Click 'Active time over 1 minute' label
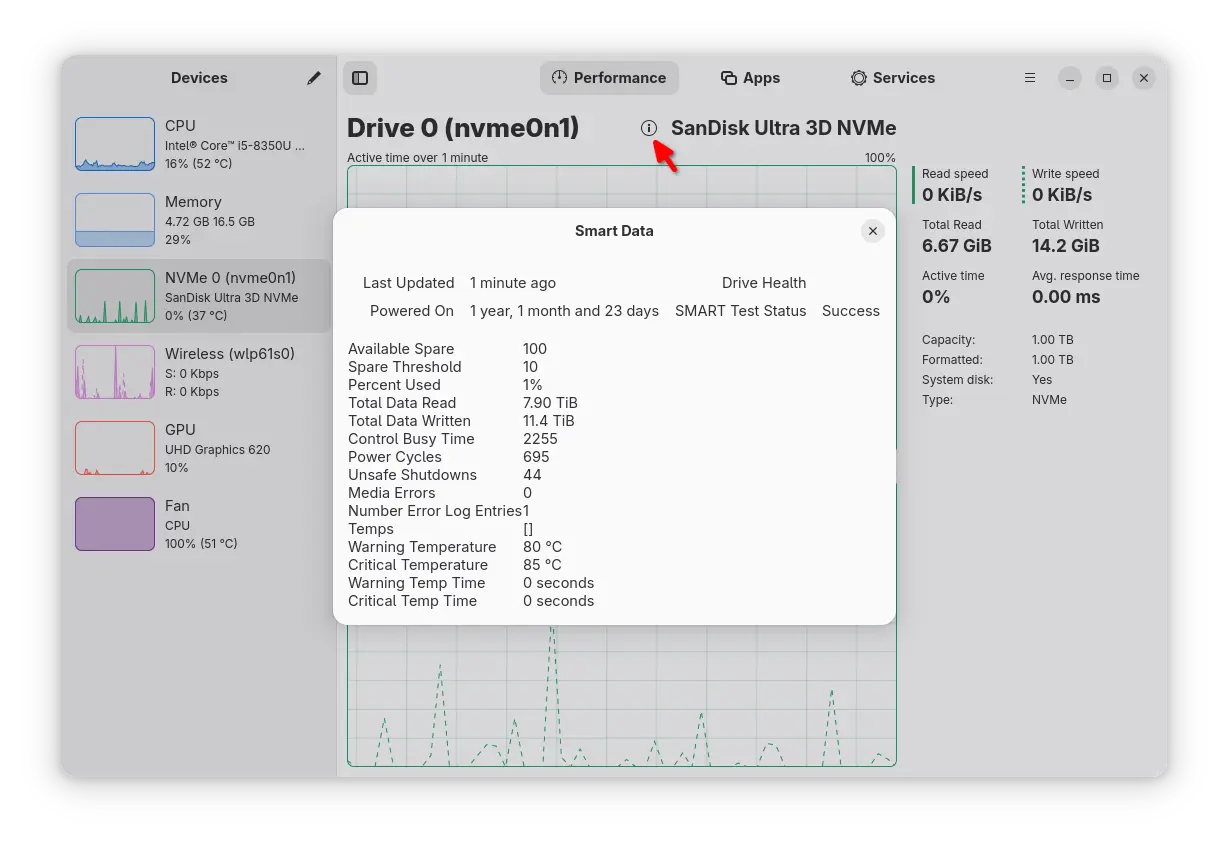Viewport: 1228px width, 844px height. 418,158
